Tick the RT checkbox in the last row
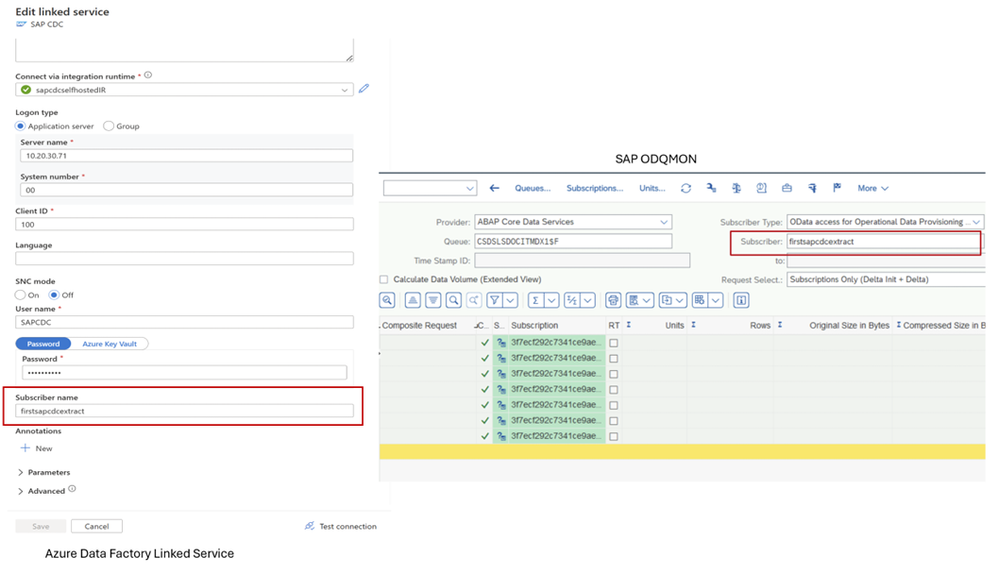The image size is (999, 573). (614, 437)
